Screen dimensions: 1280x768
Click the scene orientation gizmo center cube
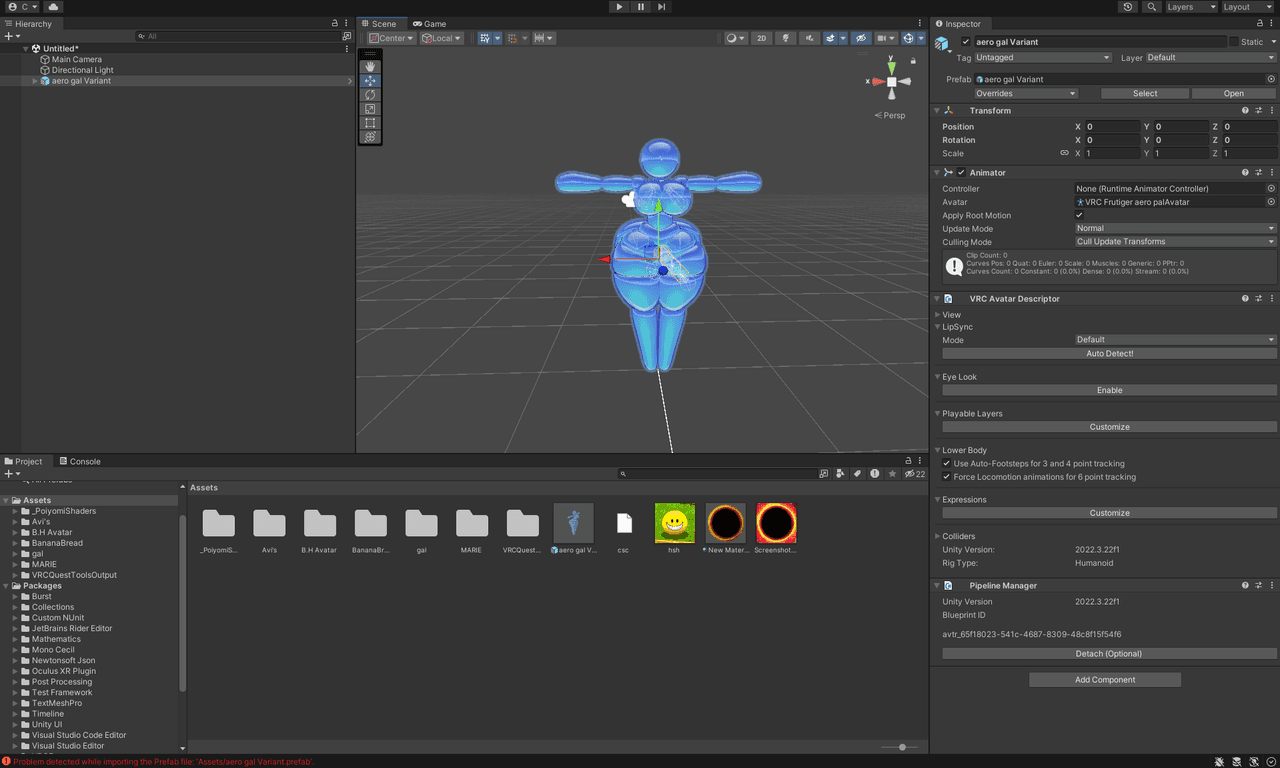pos(891,82)
